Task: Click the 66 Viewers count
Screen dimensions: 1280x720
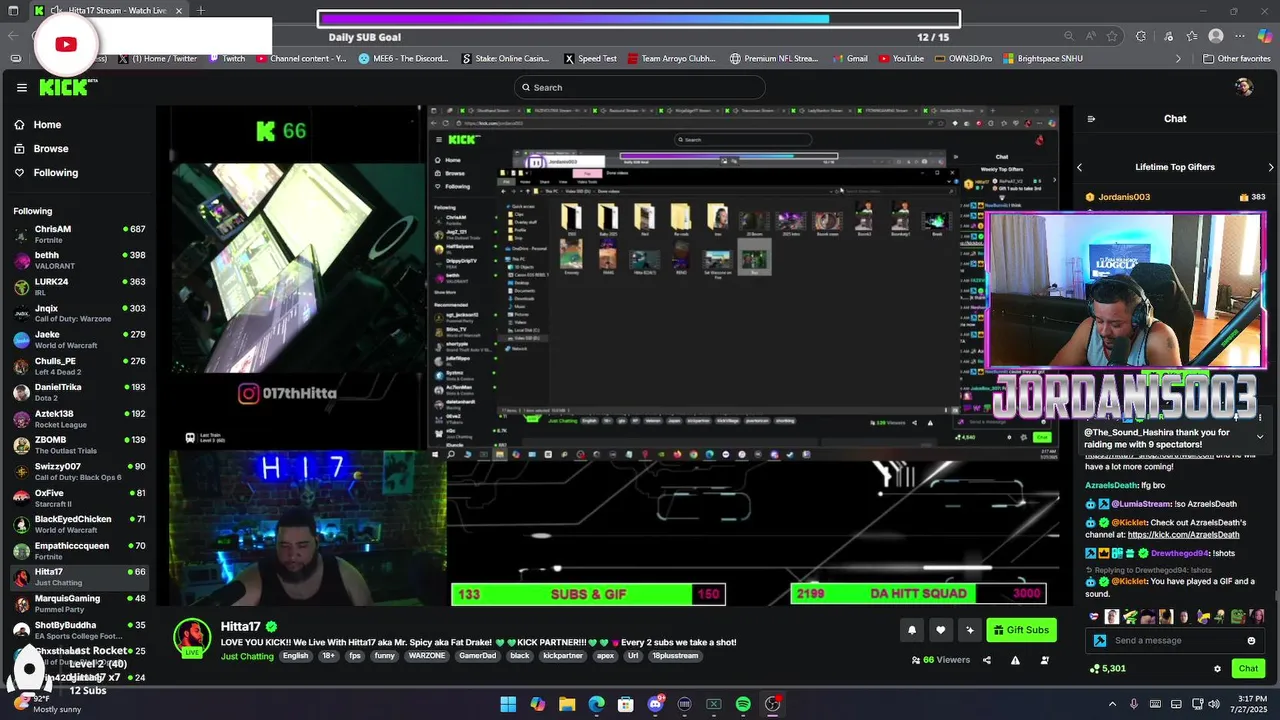Action: [941, 660]
